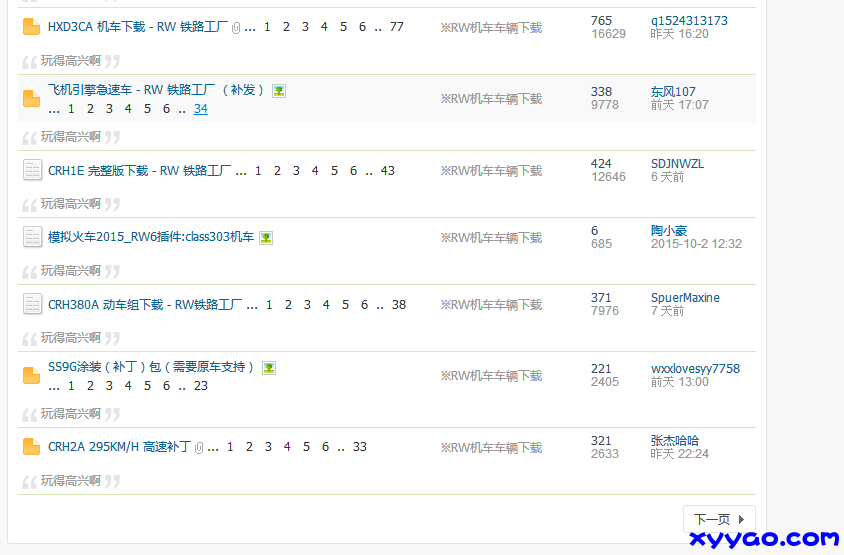Click reply count 338 of 飞机引擎急速车 thread

[601, 92]
